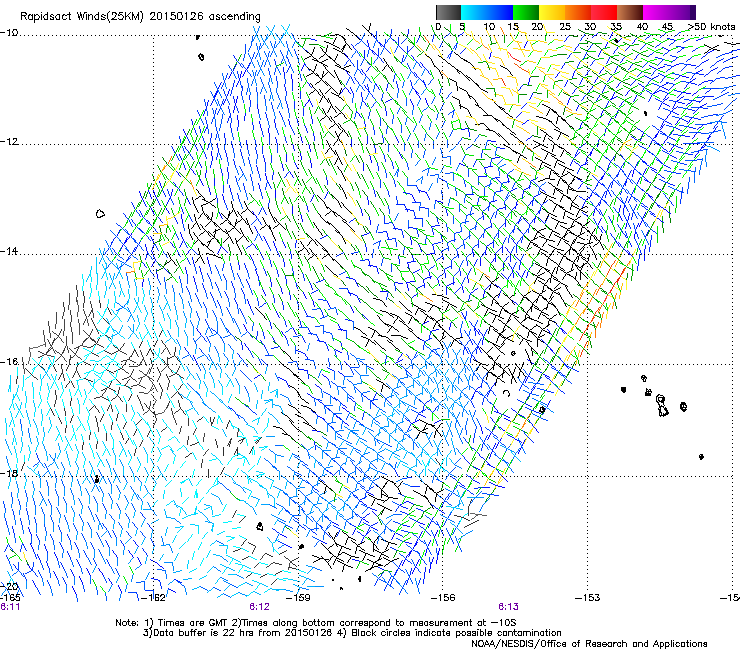Click the '-159' longitude label
This screenshot has width=740, height=650.
tap(299, 598)
